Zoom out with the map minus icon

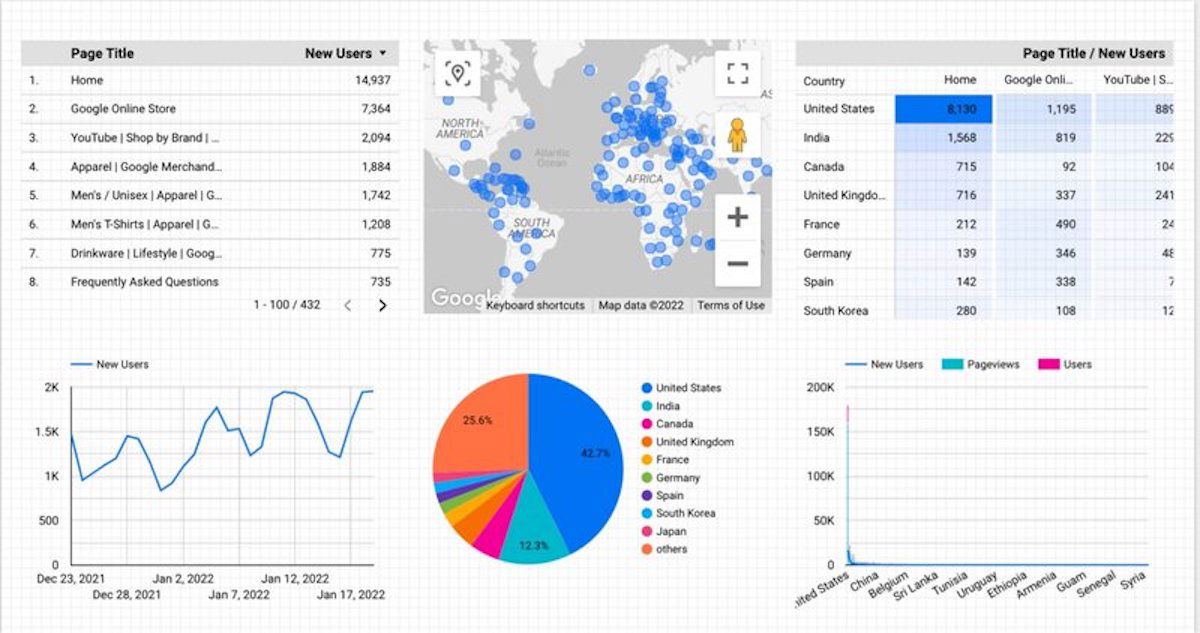736,261
